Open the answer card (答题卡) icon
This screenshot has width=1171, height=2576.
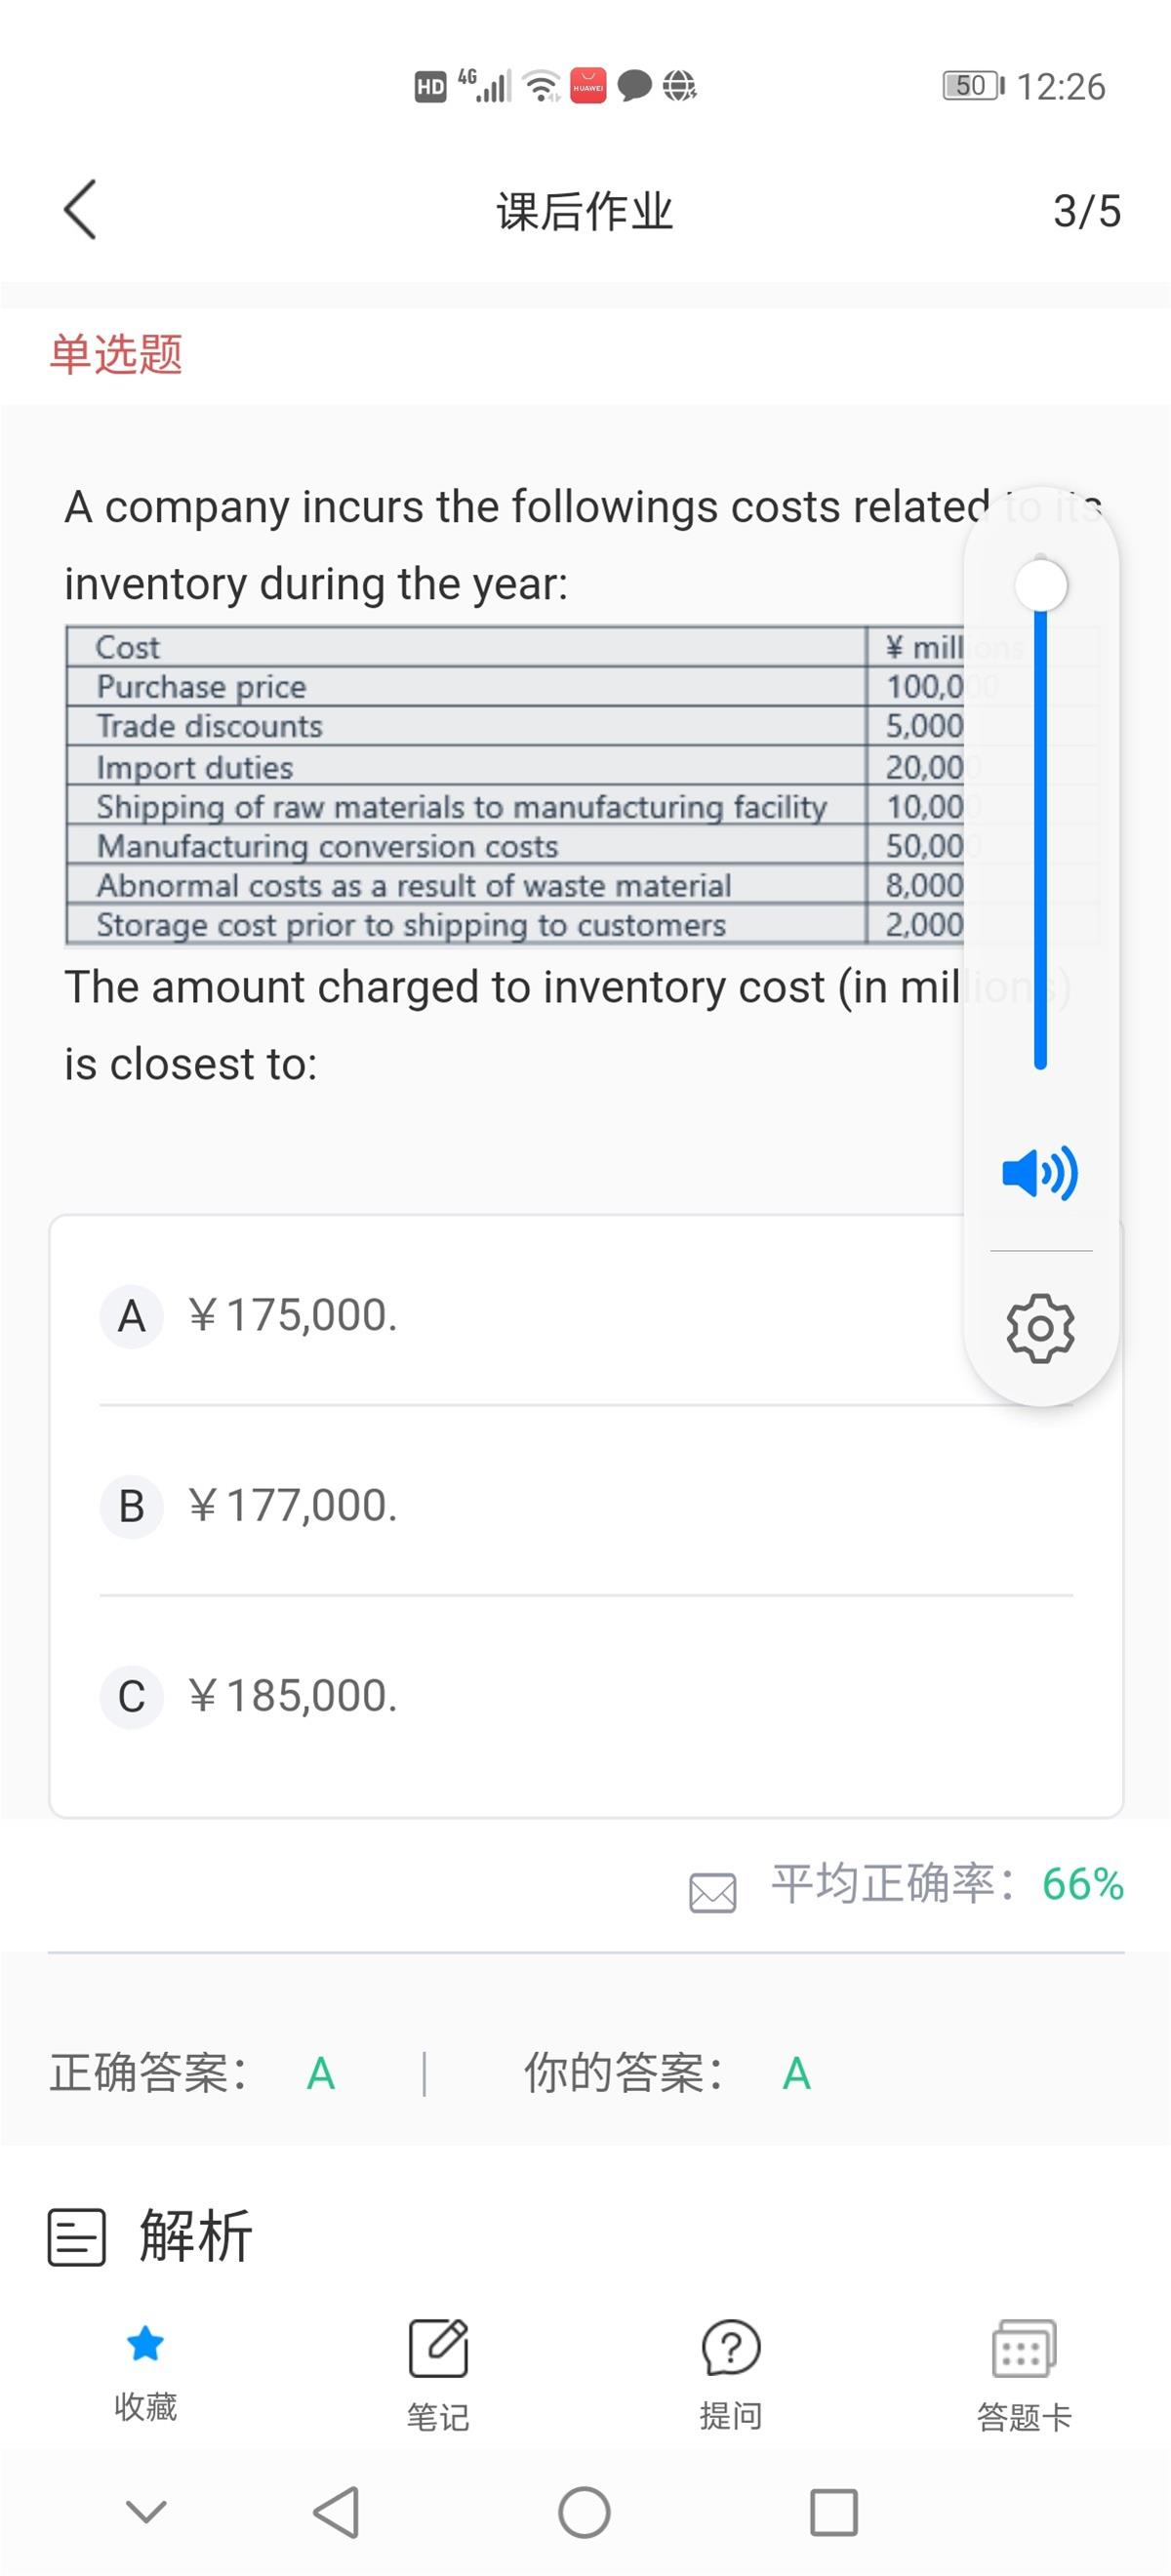1023,2348
